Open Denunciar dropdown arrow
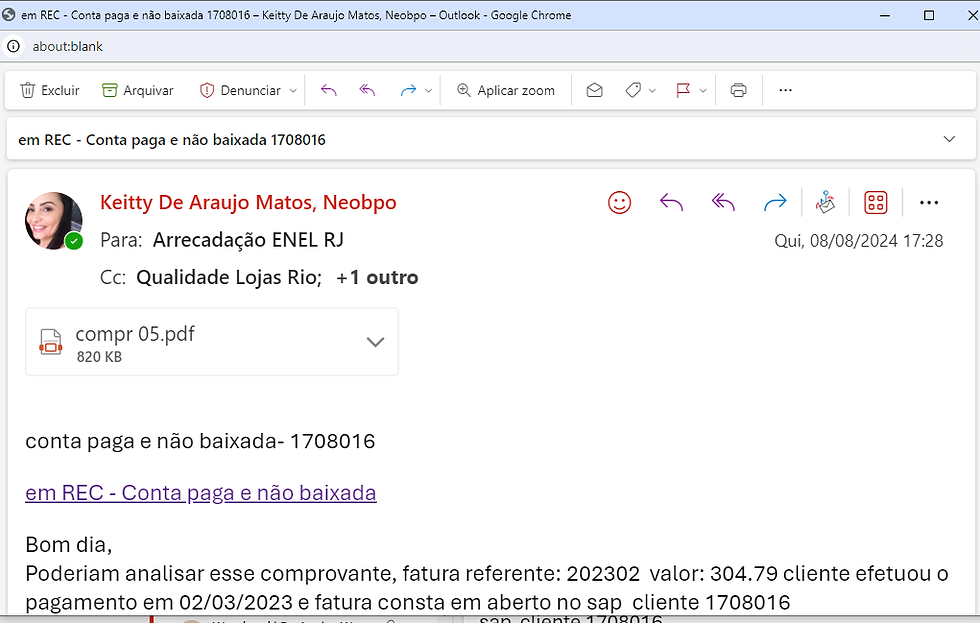The height and width of the screenshot is (623, 980). pos(293,91)
